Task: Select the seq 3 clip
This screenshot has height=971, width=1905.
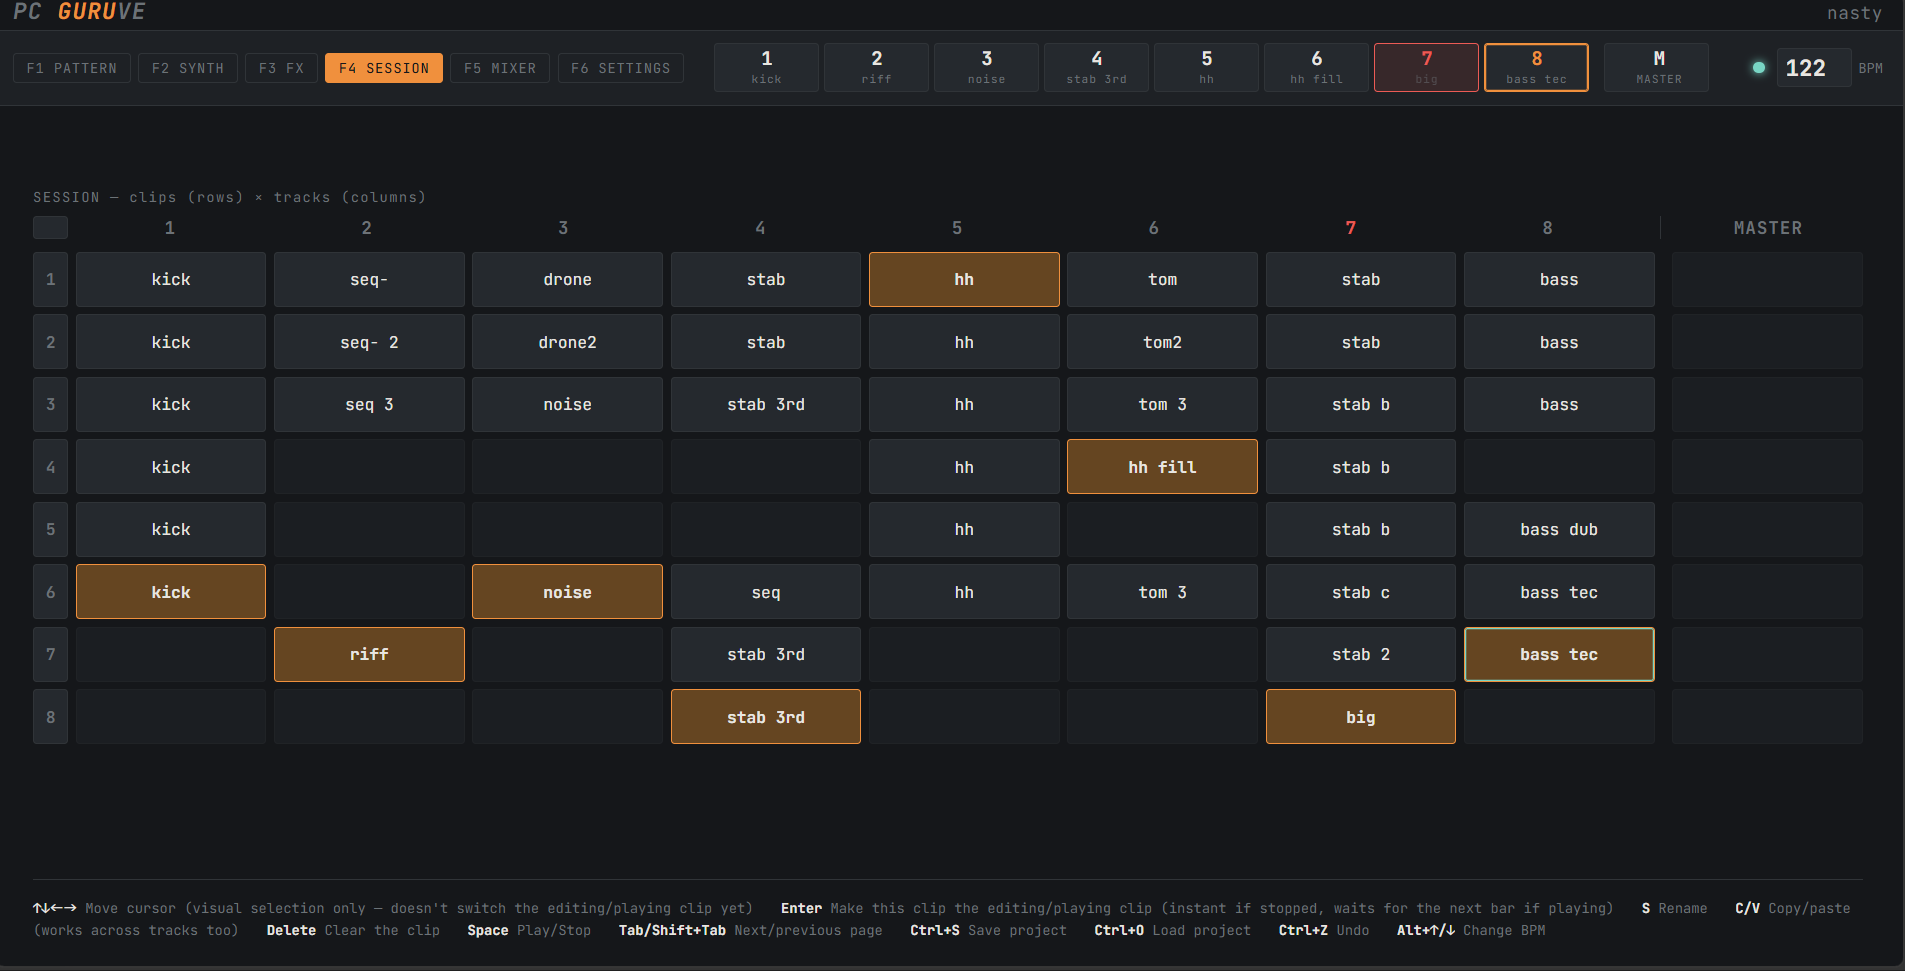Action: 369,405
